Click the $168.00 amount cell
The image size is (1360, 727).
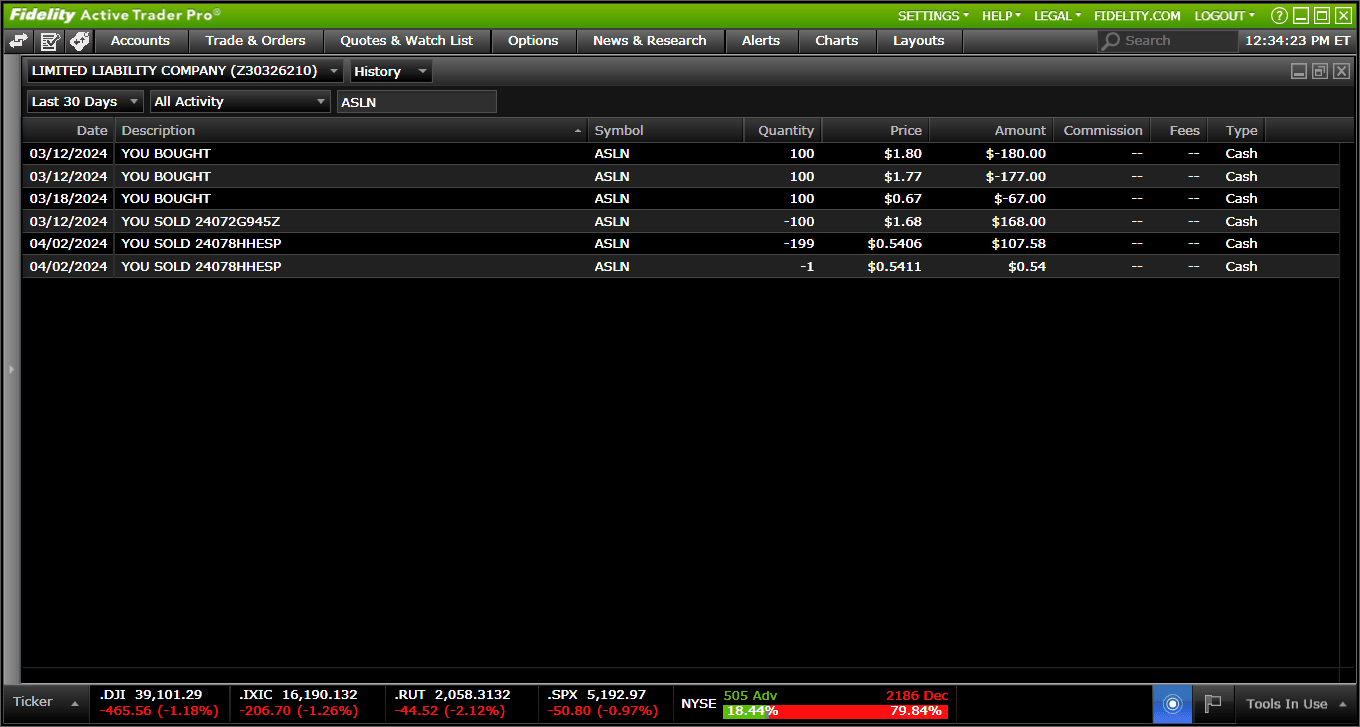pyautogui.click(x=1019, y=222)
